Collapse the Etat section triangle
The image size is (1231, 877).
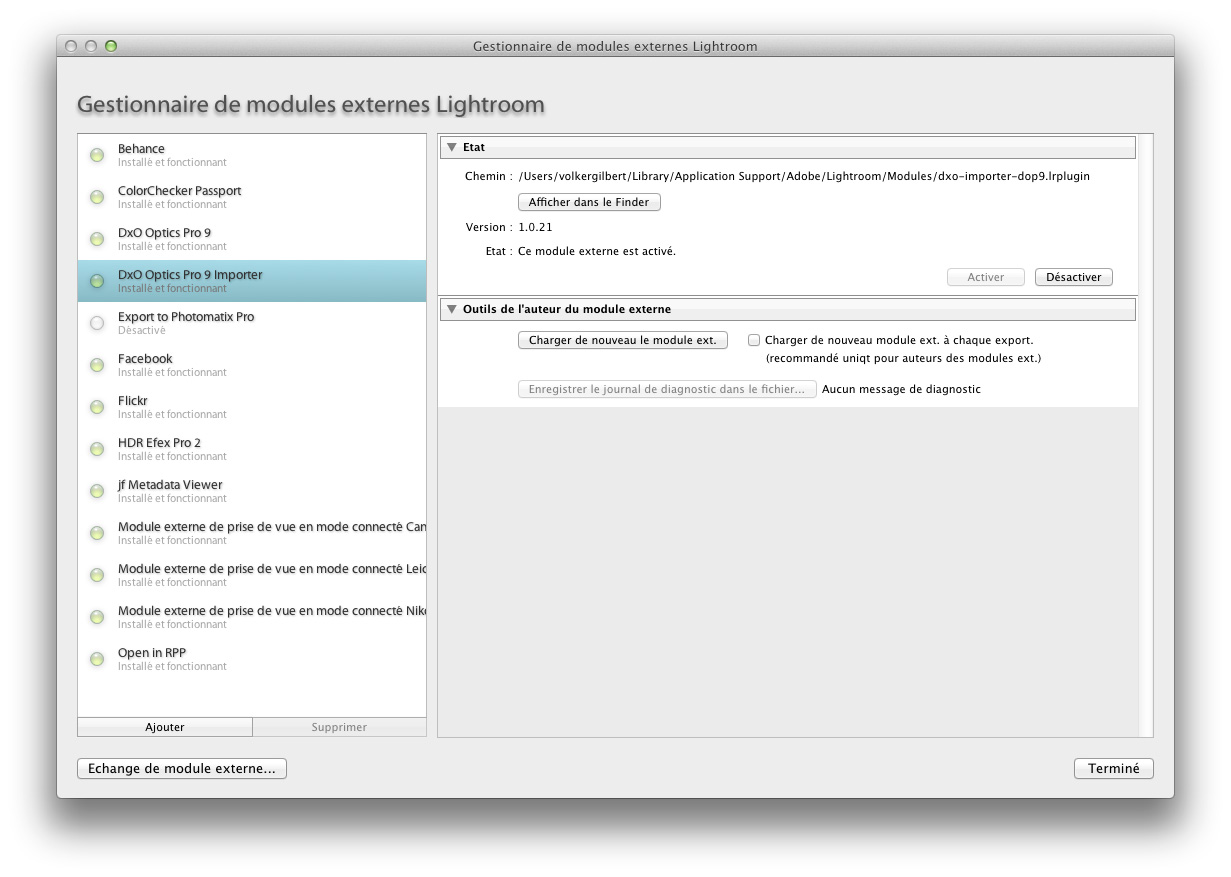coord(452,147)
